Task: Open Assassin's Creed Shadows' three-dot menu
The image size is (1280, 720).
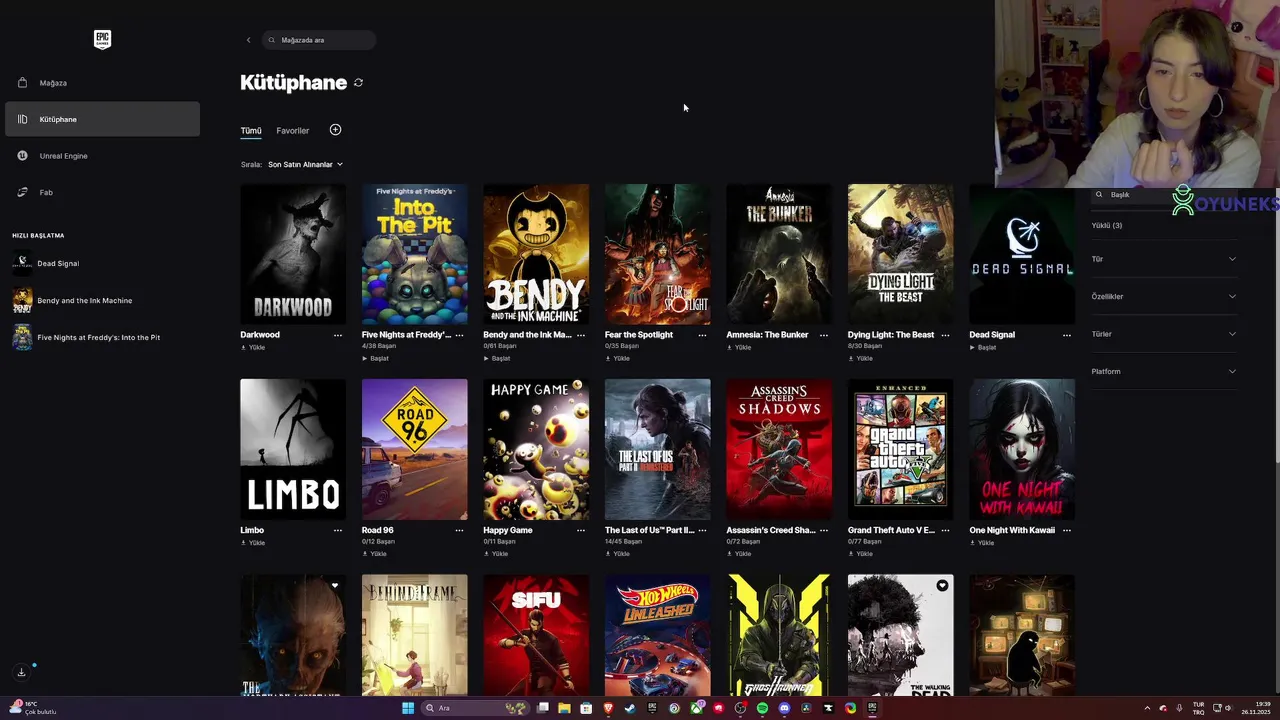Action: coord(824,530)
